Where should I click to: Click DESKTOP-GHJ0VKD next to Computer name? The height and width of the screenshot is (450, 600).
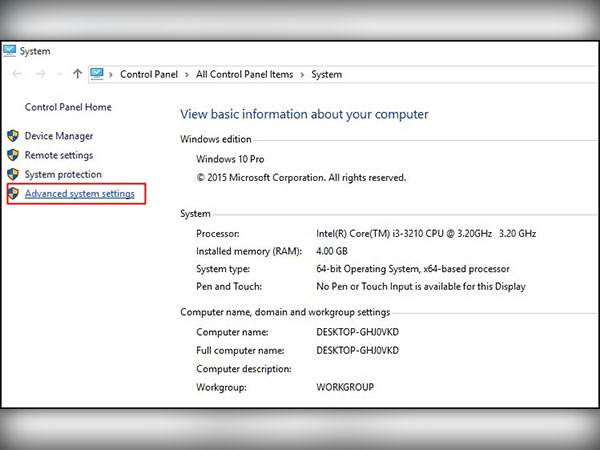(x=357, y=332)
